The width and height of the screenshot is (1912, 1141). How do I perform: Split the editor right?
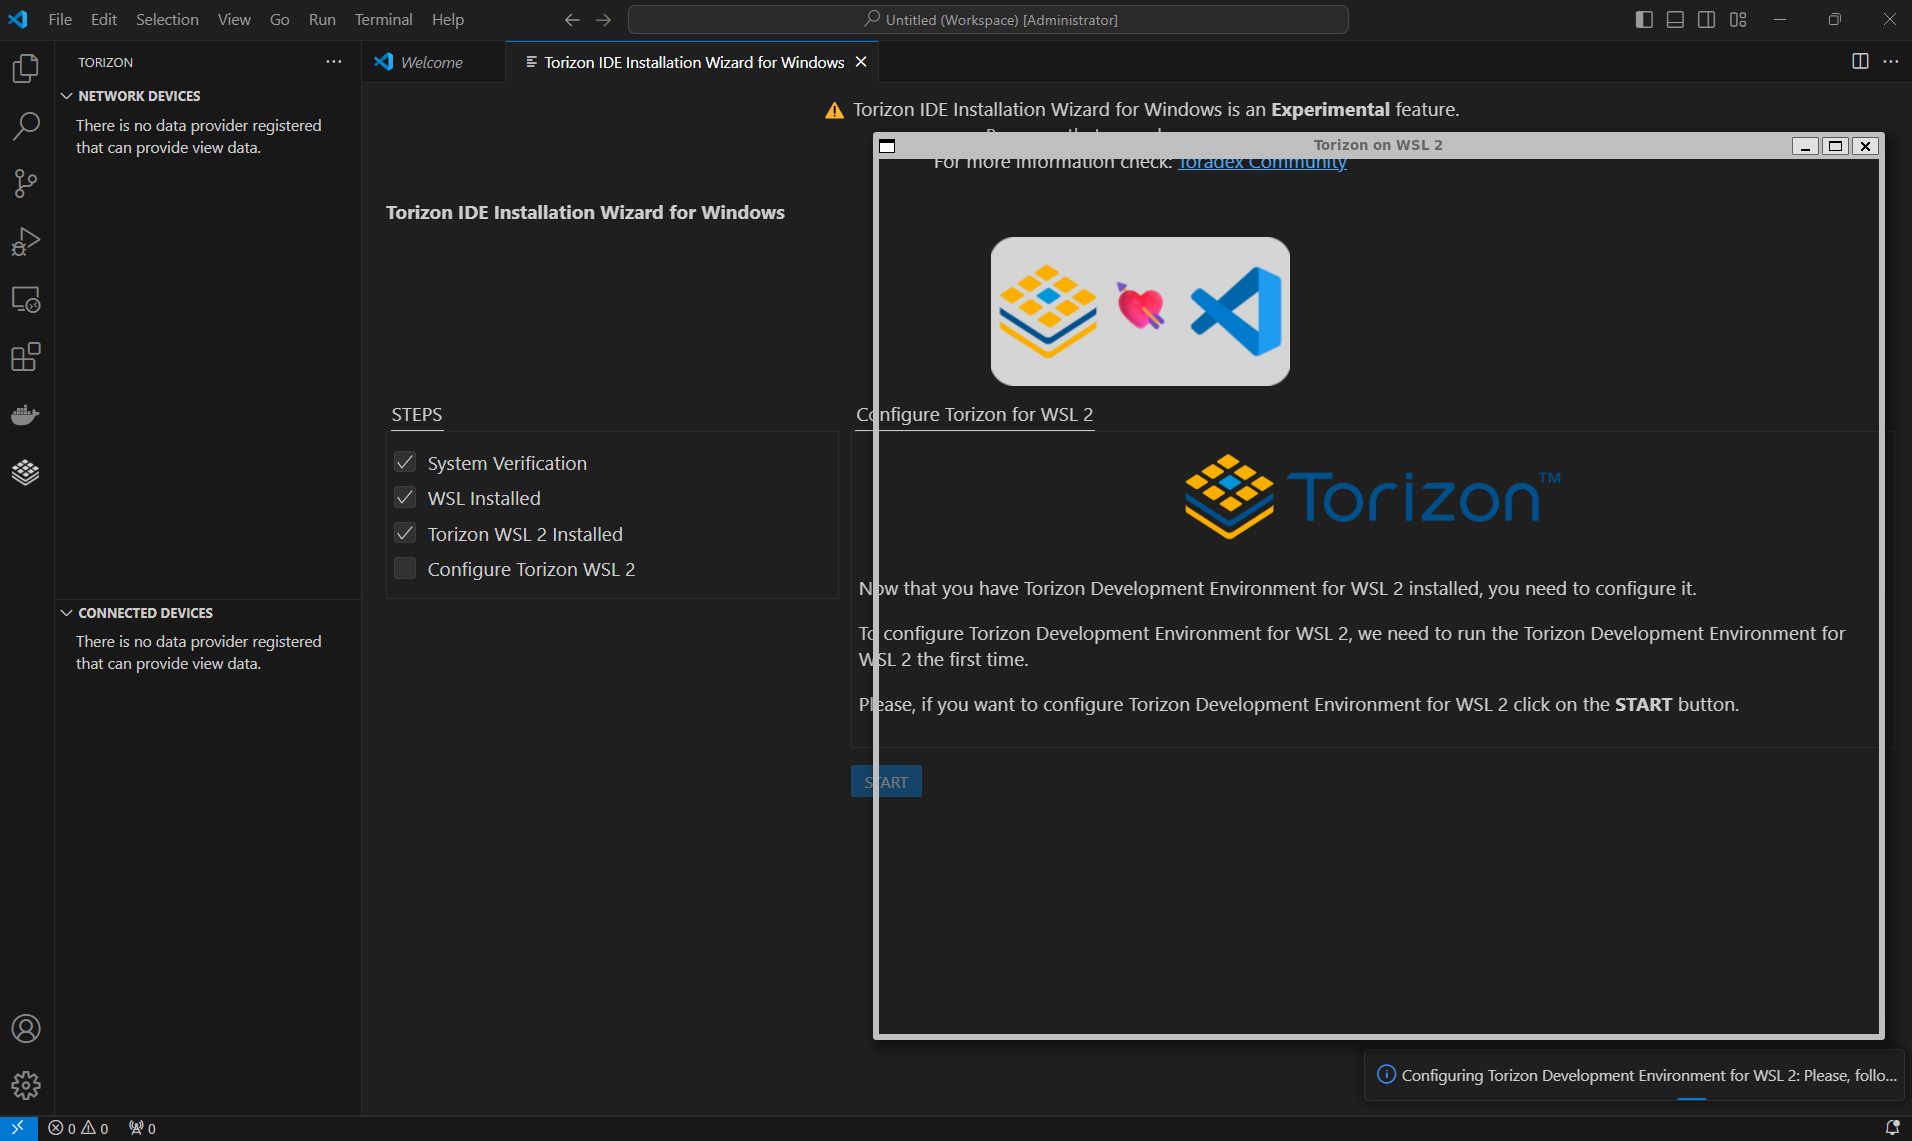pos(1860,62)
